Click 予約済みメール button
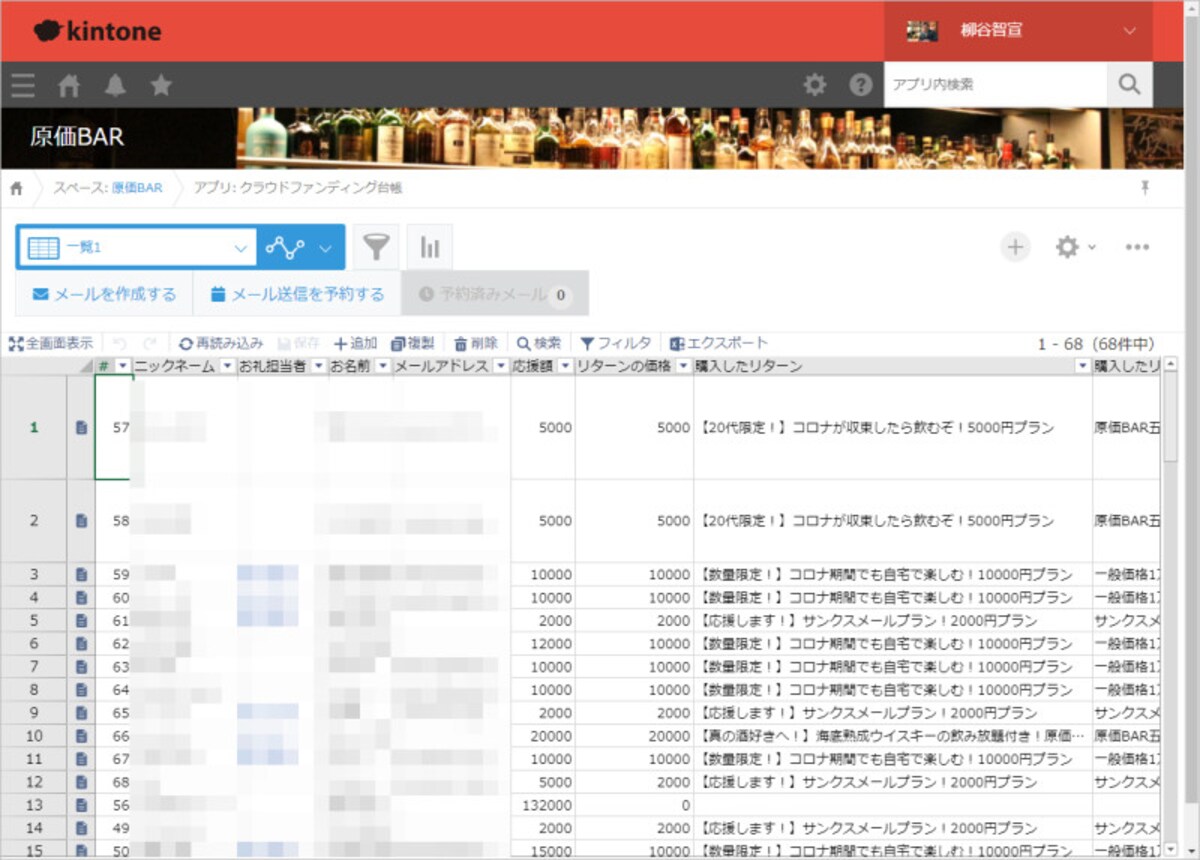Viewport: 1200px width, 860px height. coord(495,294)
